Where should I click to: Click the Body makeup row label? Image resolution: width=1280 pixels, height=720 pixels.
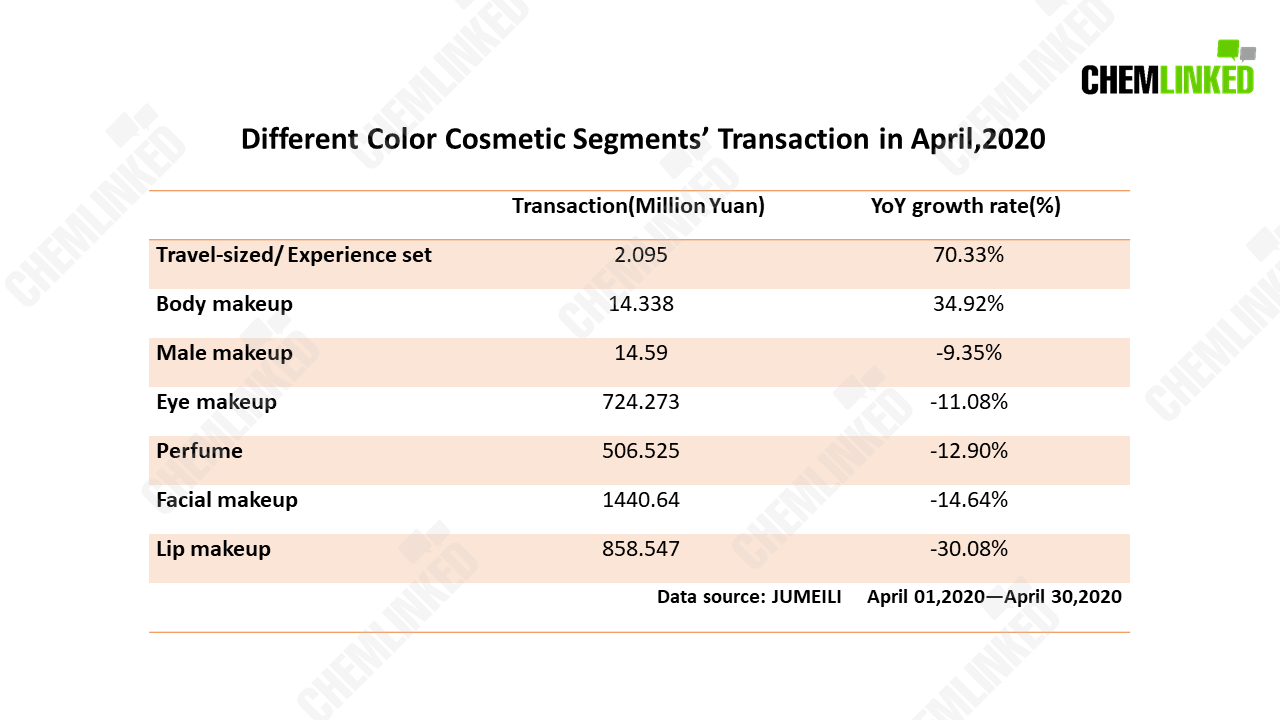pyautogui.click(x=224, y=304)
